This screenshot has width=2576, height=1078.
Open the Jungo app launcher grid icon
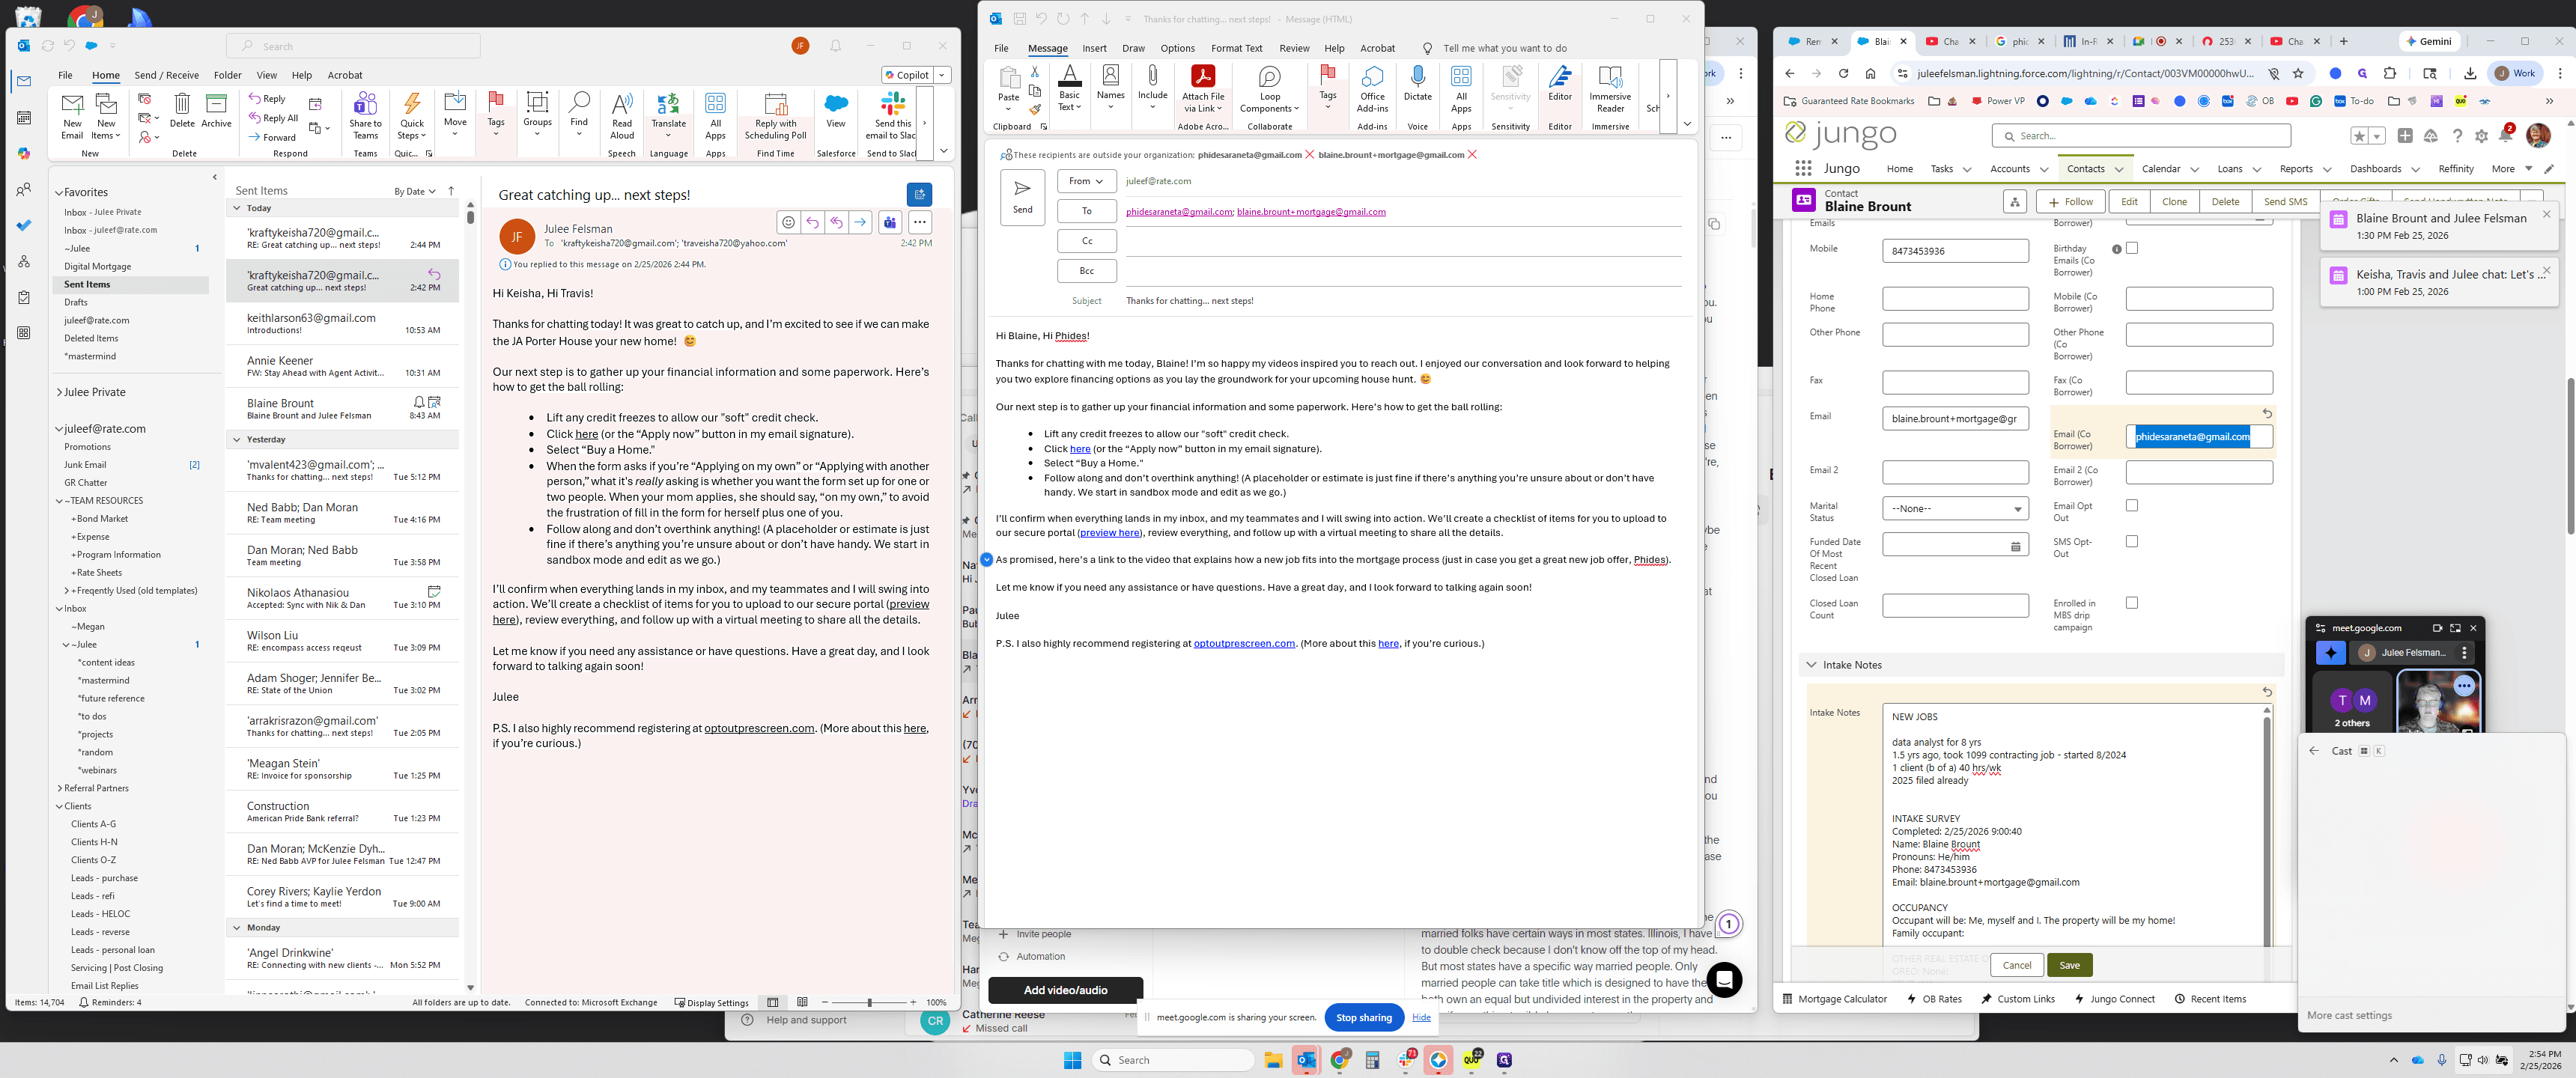[x=1802, y=168]
